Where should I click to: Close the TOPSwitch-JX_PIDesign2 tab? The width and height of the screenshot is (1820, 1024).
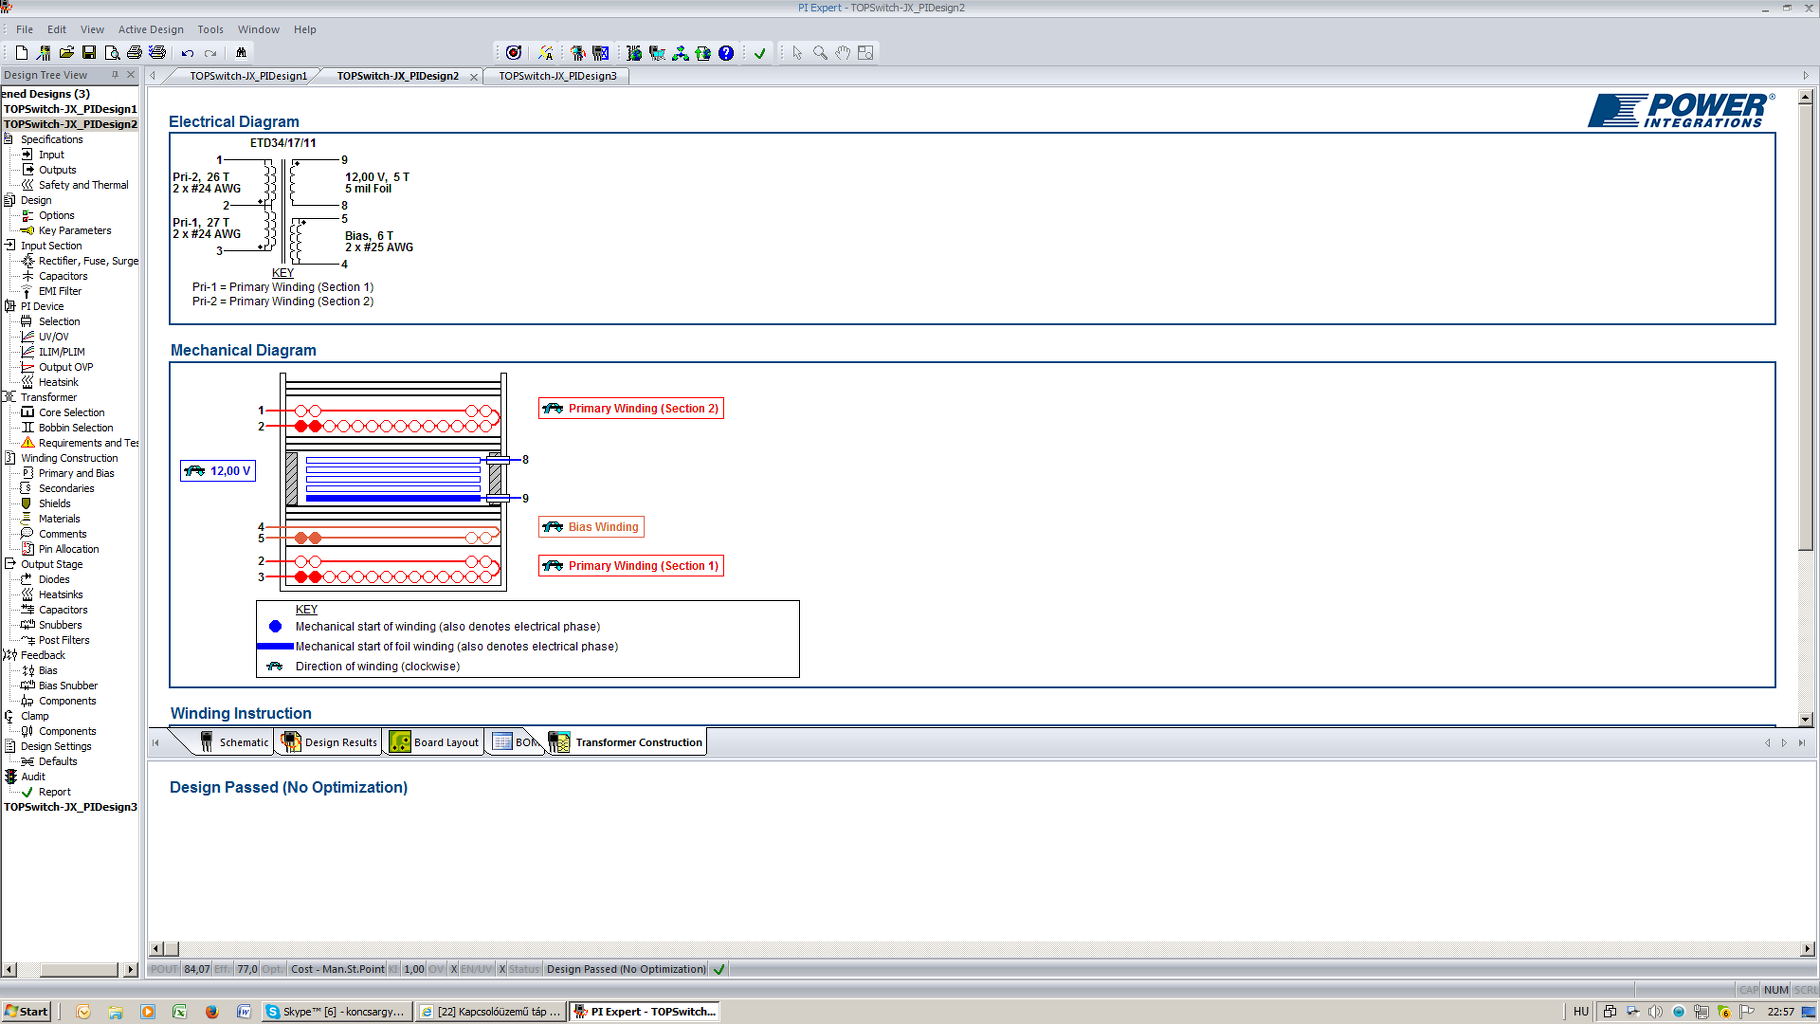(474, 77)
